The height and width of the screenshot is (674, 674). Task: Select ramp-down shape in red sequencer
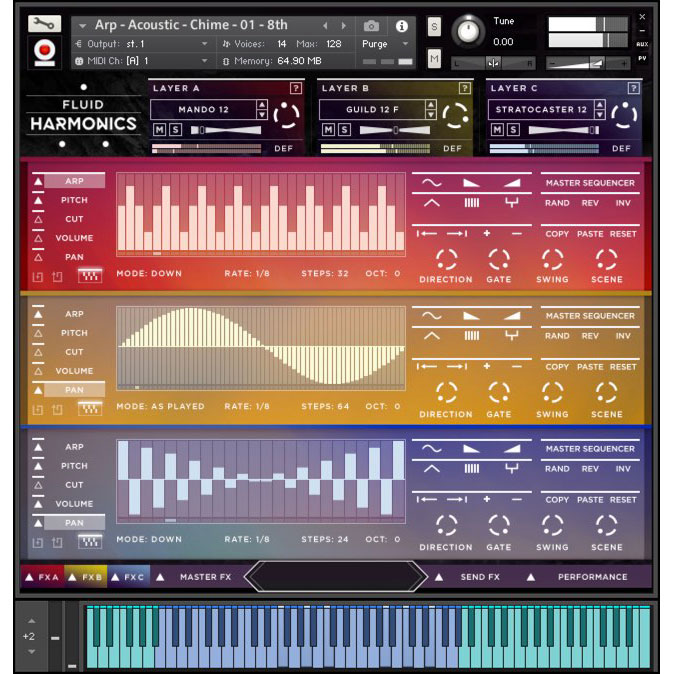(x=471, y=183)
